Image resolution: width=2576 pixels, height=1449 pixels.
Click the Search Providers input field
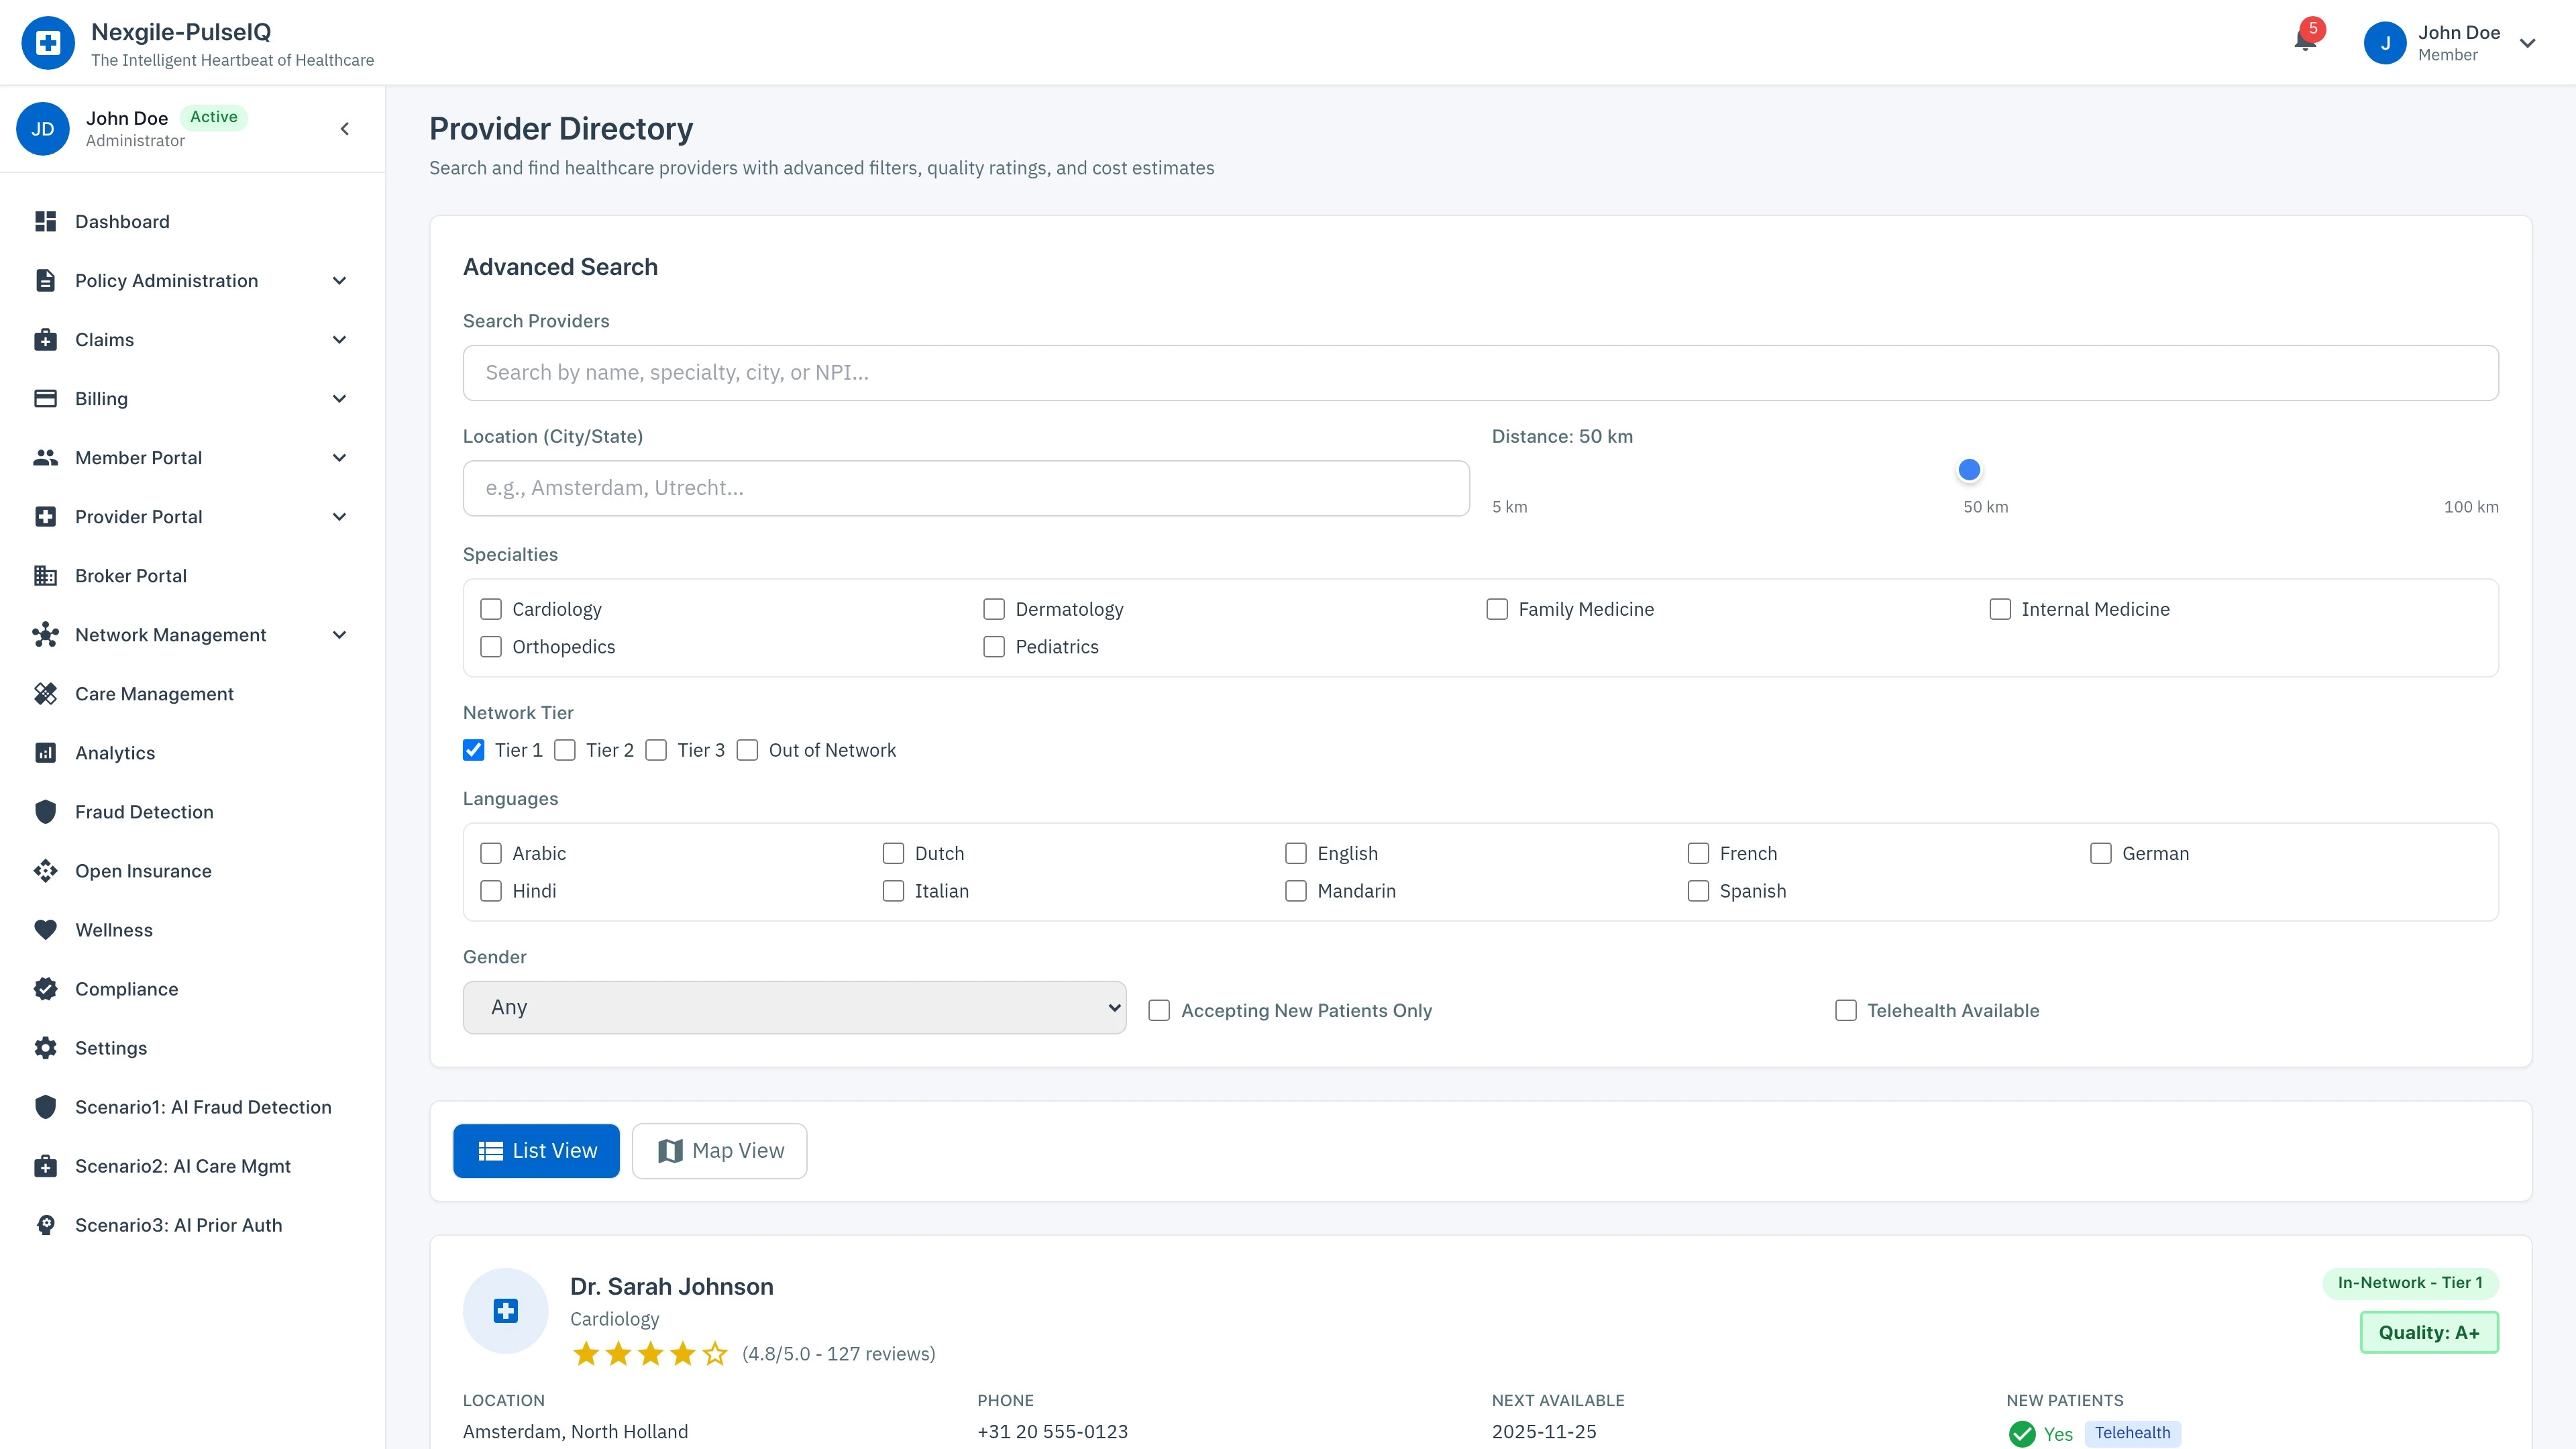(1480, 372)
